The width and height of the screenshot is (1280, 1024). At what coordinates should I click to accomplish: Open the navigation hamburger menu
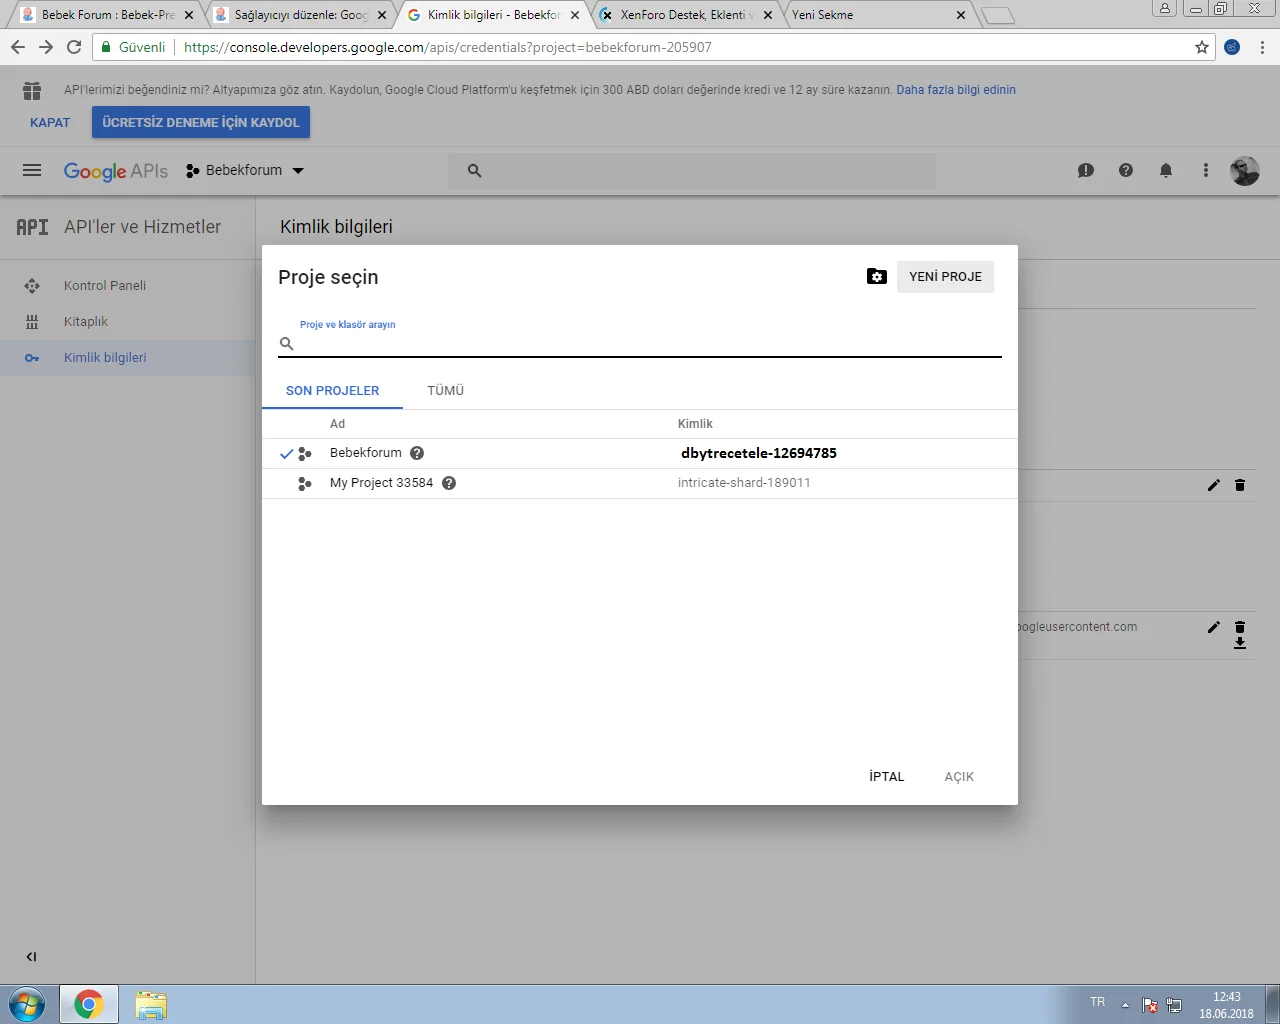tap(31, 170)
